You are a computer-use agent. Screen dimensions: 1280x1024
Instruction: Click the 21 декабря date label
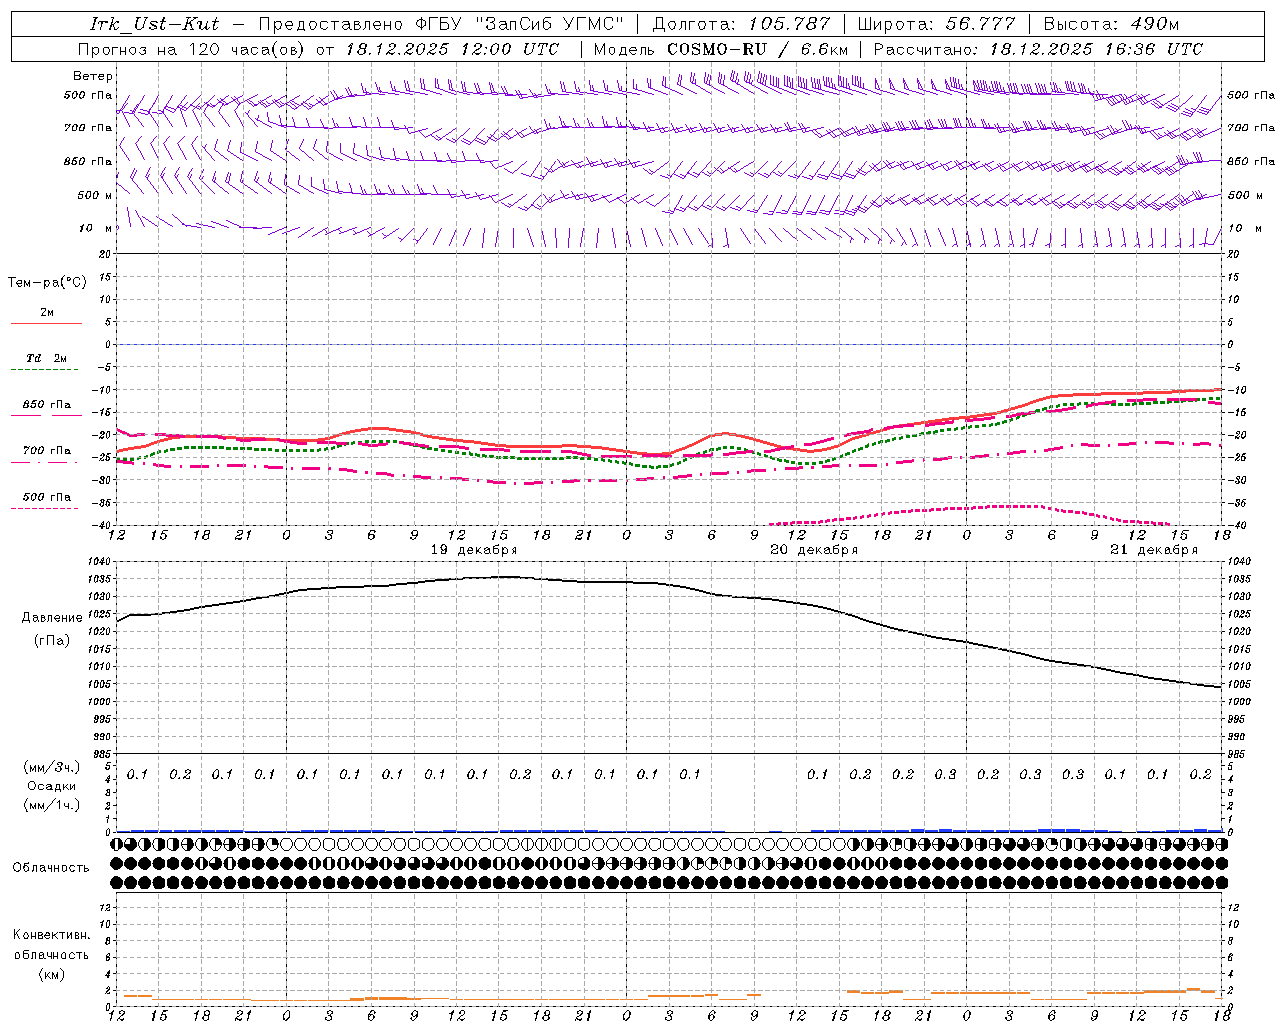1154,550
